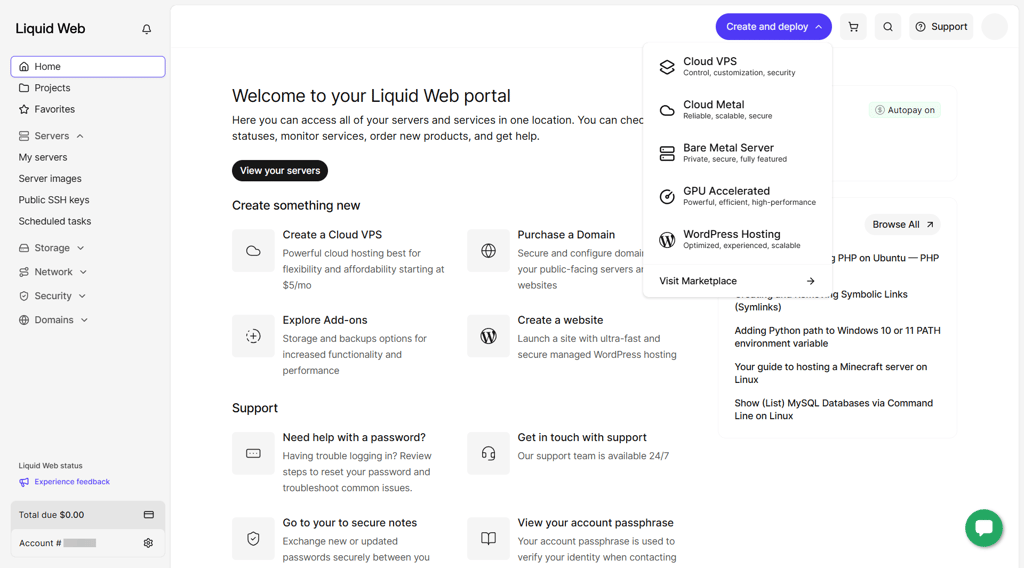Click the Browse All button
1024x568 pixels.
coord(903,225)
